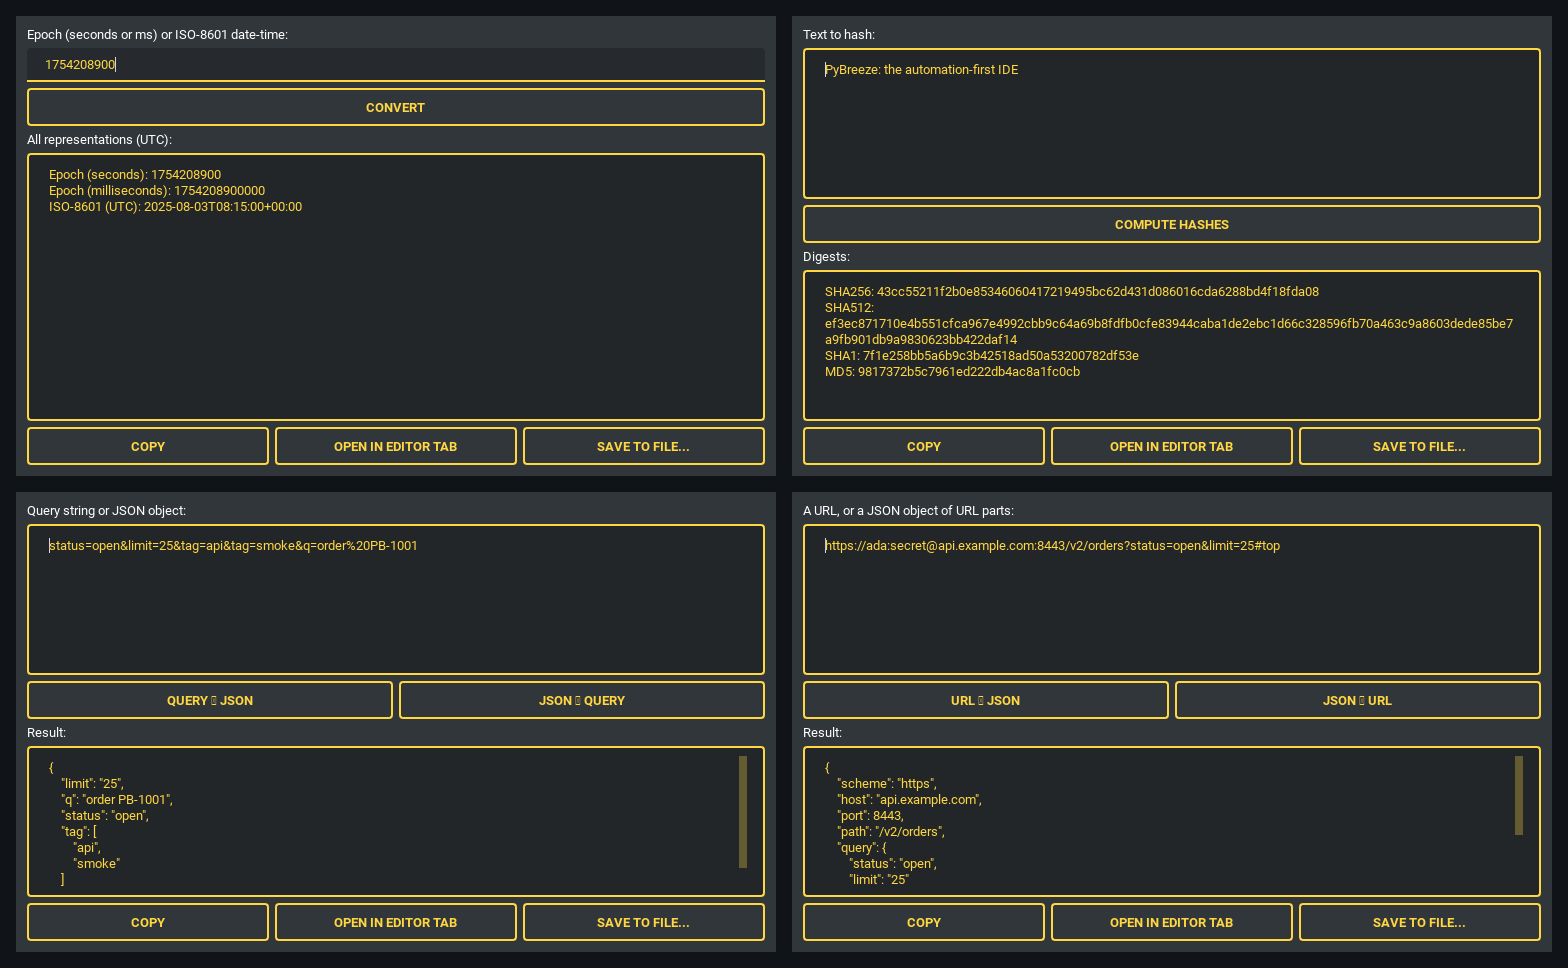This screenshot has height=968, width=1568.
Task: Click the URL result vertical scrollbar
Action: pyautogui.click(x=1519, y=795)
